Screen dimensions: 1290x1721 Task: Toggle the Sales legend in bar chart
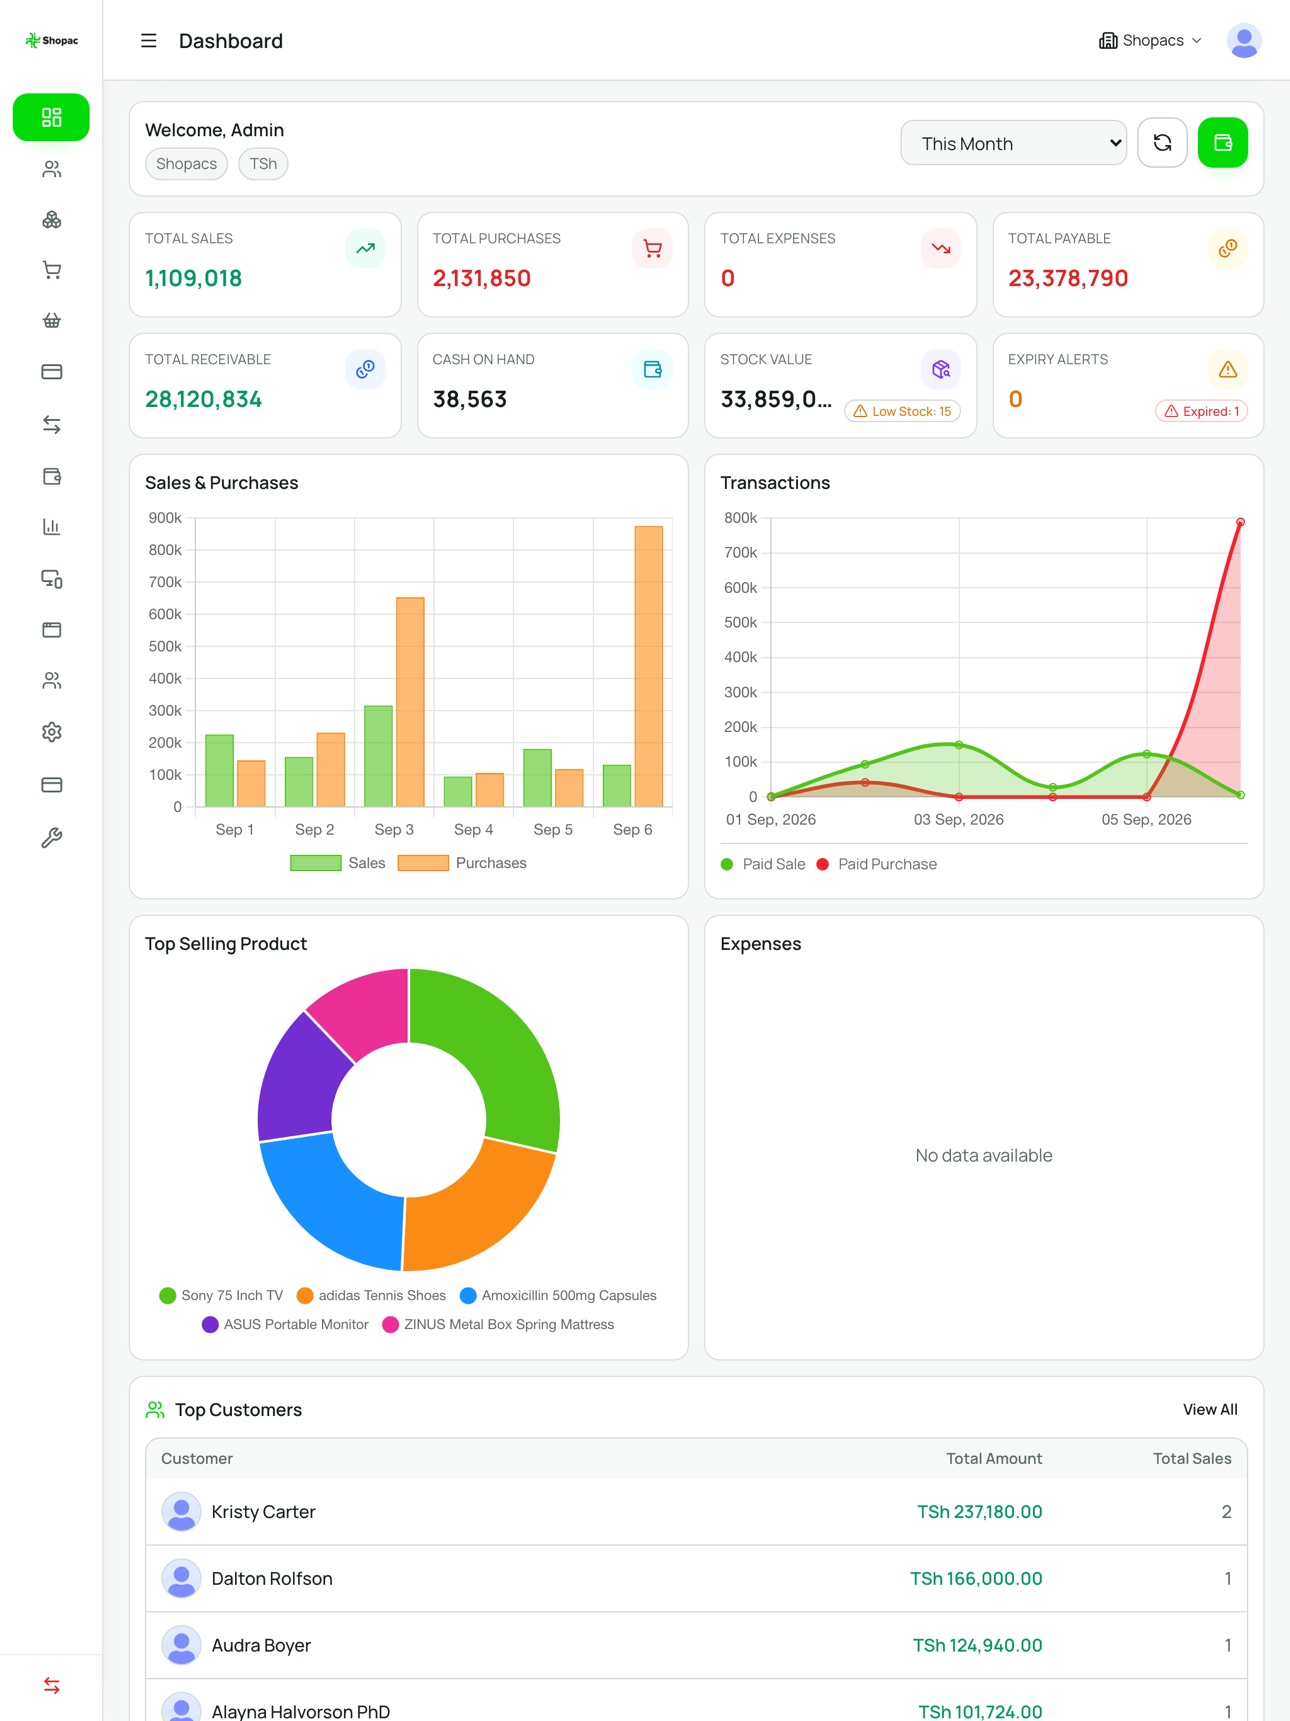pos(338,863)
